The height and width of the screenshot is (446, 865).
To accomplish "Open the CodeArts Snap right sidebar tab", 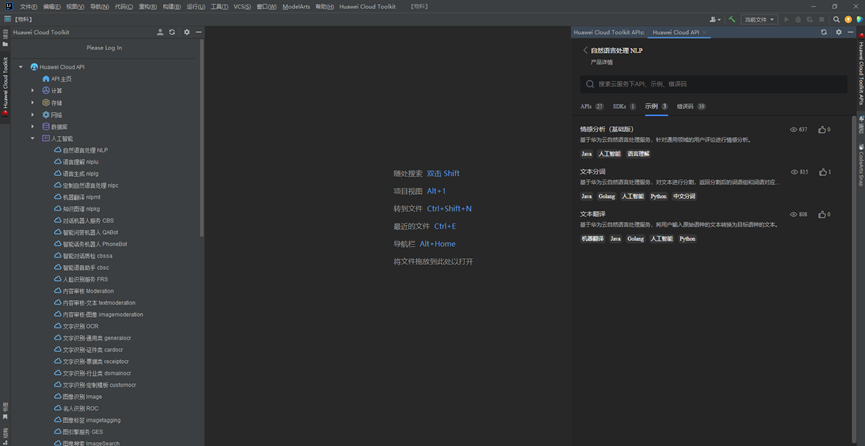I will 860,165.
